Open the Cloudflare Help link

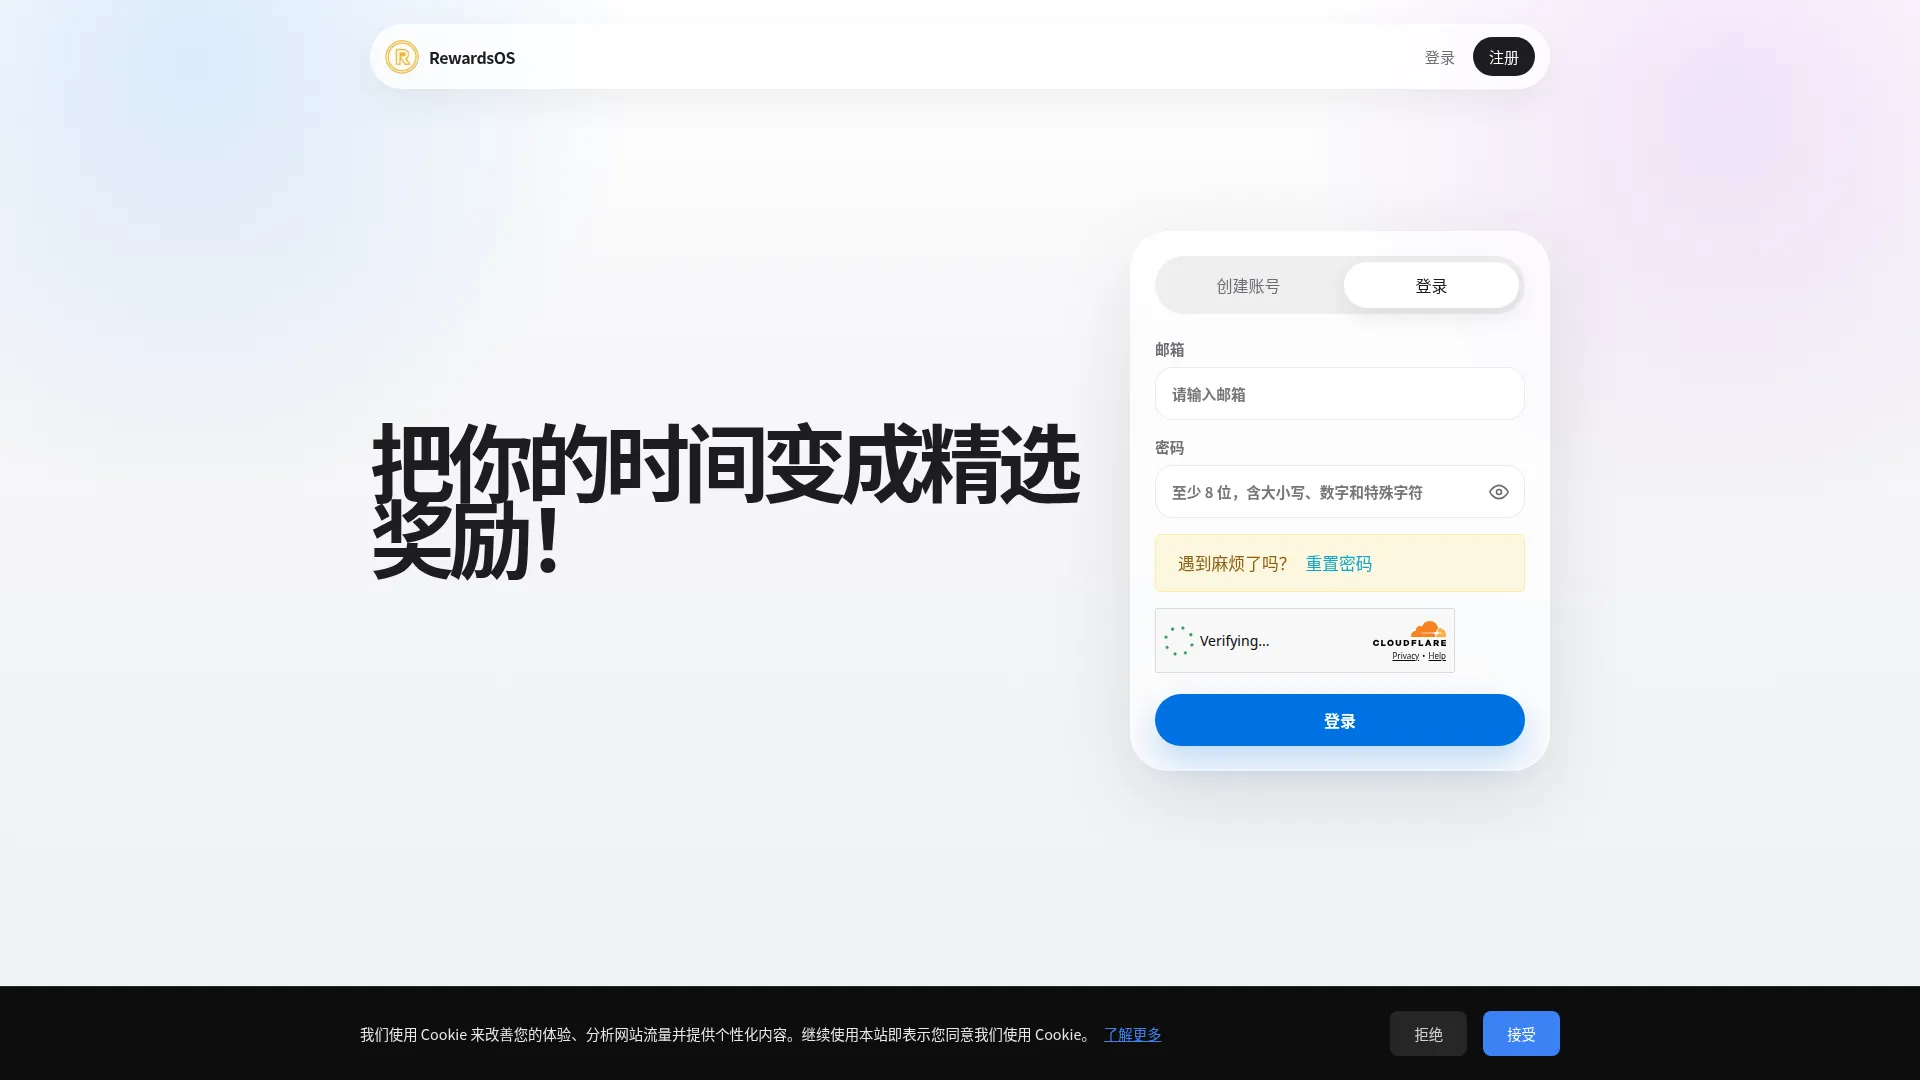[x=1436, y=656]
